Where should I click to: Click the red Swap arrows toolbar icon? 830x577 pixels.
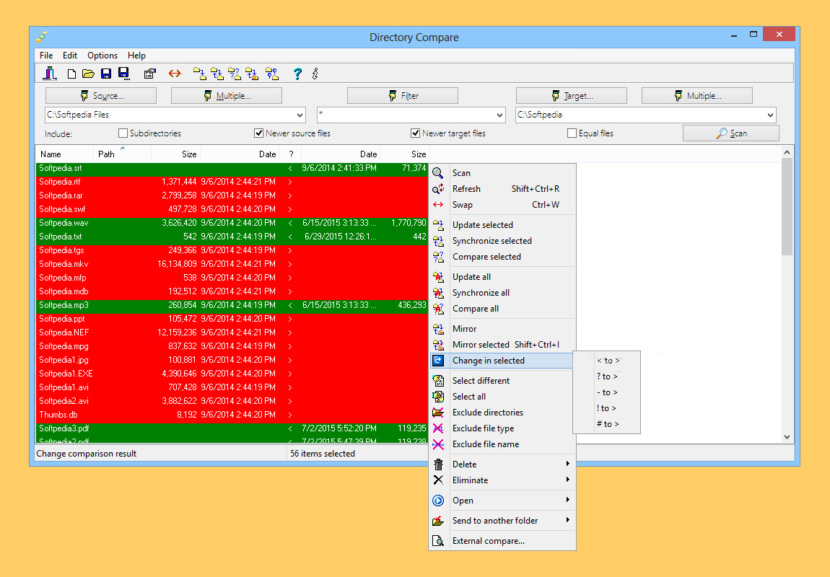click(x=175, y=74)
